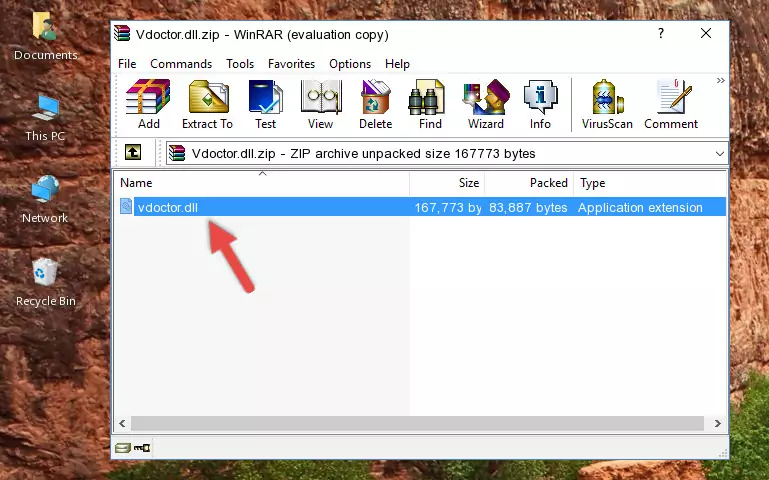
Task: Sort by Packed column header
Action: [529, 183]
